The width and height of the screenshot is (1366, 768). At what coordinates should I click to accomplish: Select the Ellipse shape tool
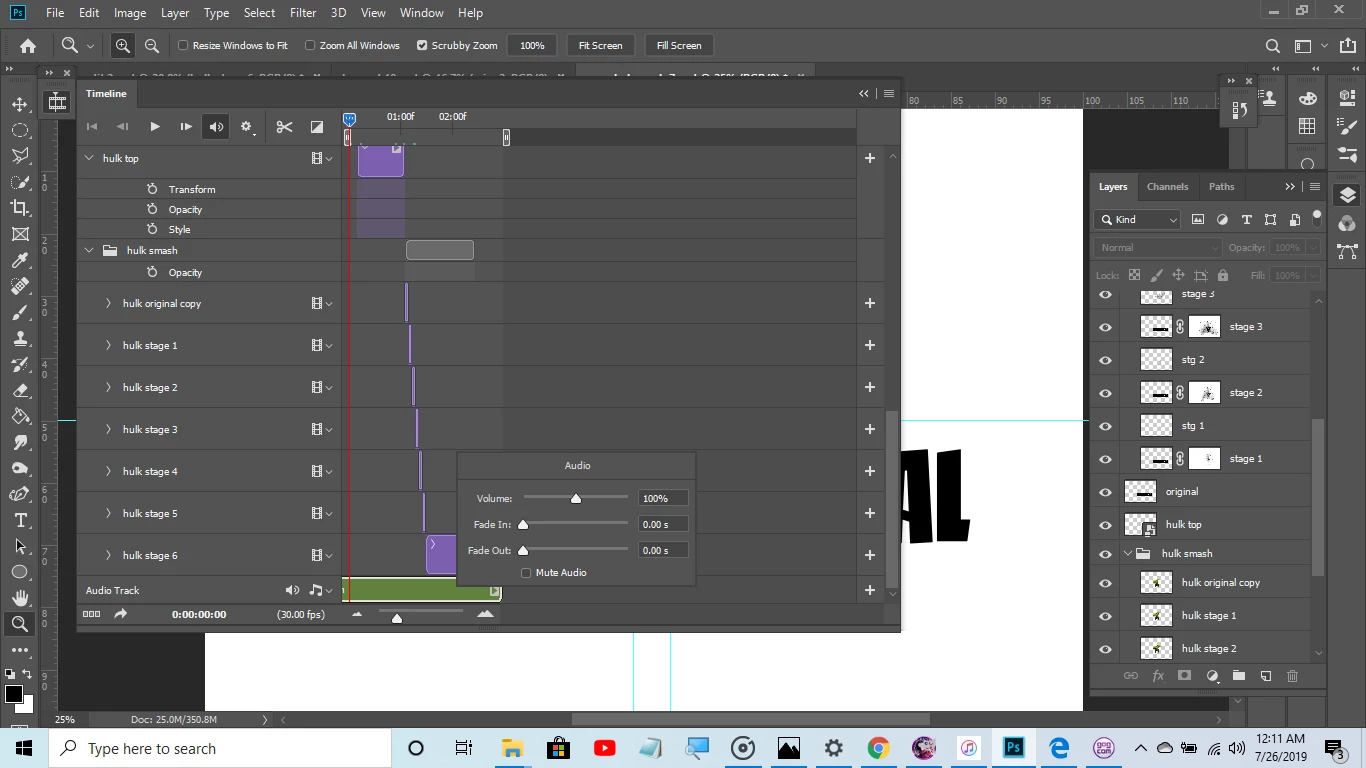pyautogui.click(x=19, y=572)
